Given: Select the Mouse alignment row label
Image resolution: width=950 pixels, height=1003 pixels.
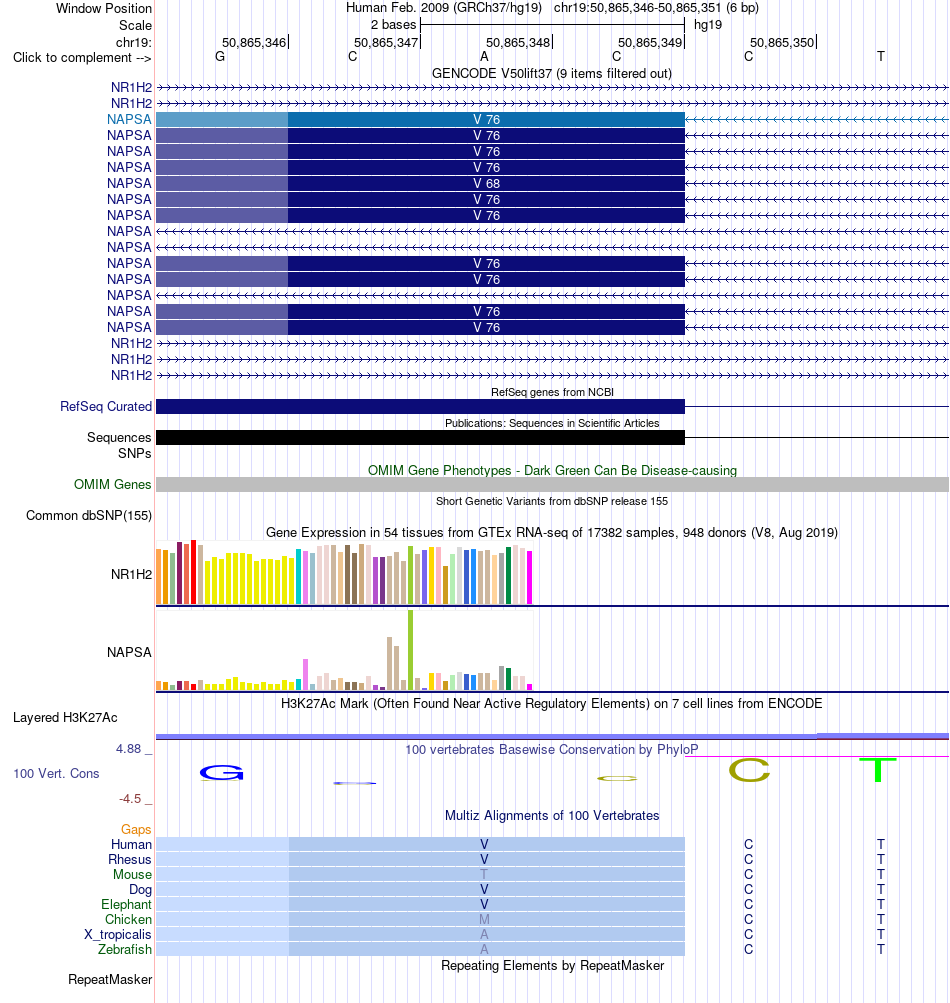Looking at the screenshot, I should pos(132,874).
